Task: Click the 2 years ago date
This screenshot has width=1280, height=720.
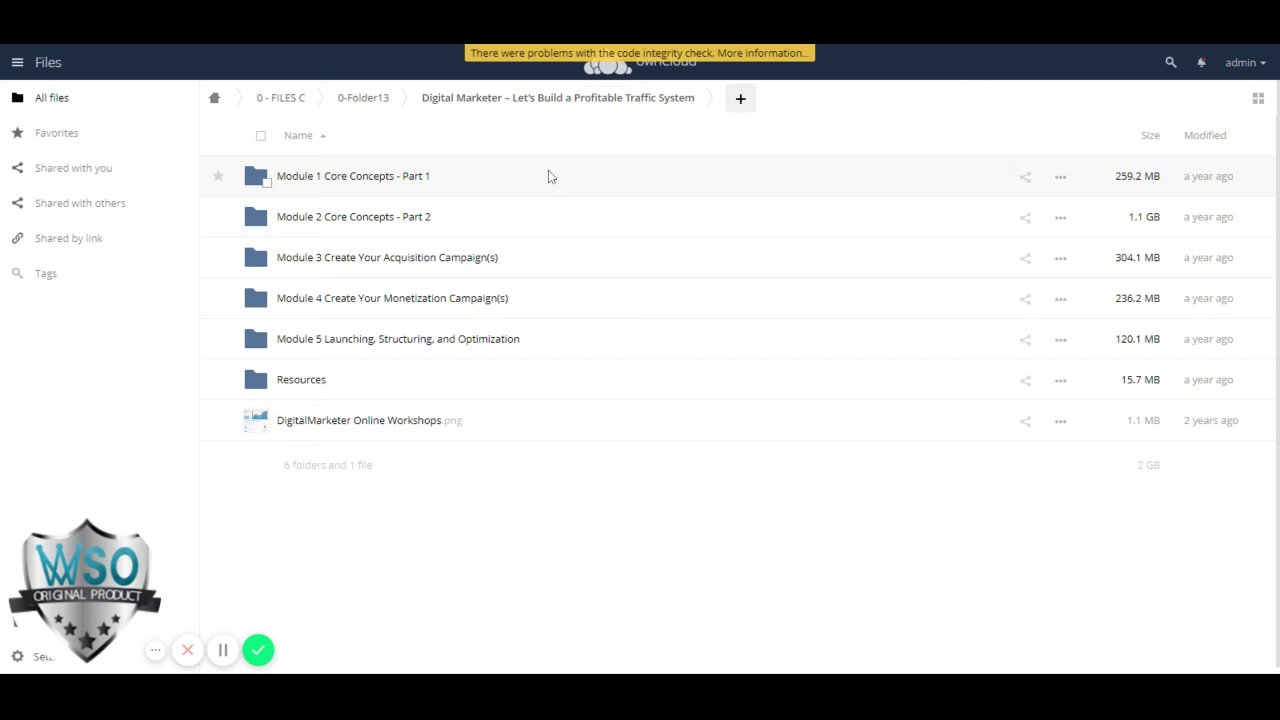Action: click(1211, 420)
